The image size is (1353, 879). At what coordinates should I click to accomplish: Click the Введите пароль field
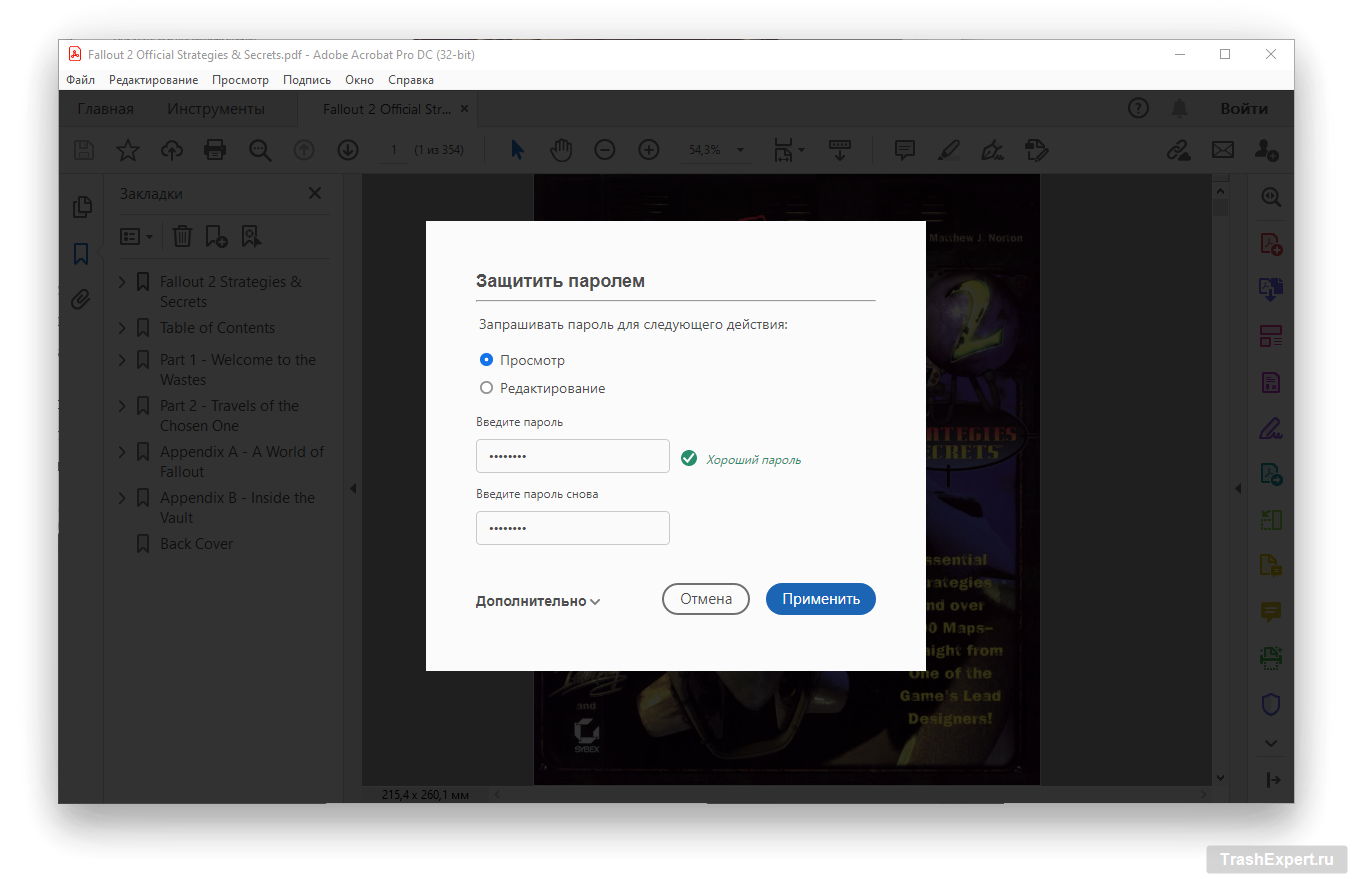tap(573, 456)
